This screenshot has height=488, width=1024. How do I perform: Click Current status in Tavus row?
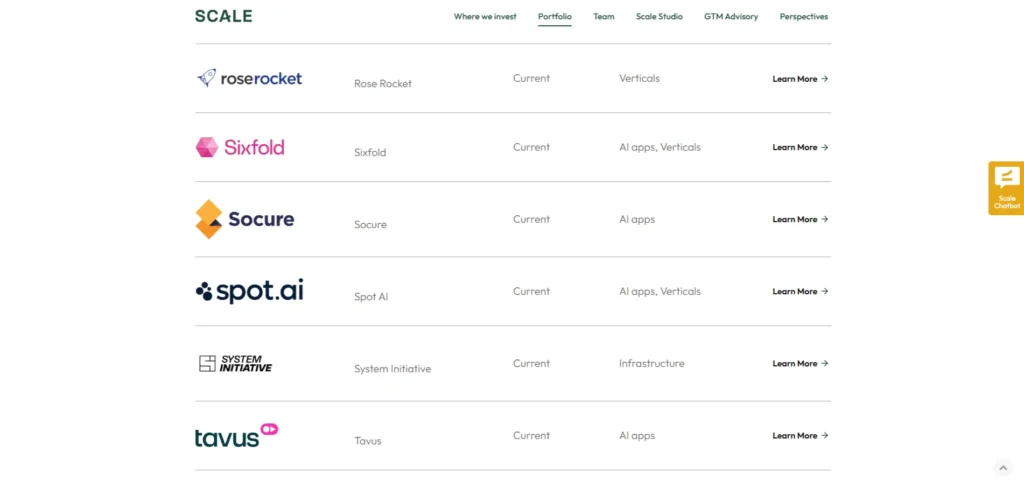click(532, 436)
